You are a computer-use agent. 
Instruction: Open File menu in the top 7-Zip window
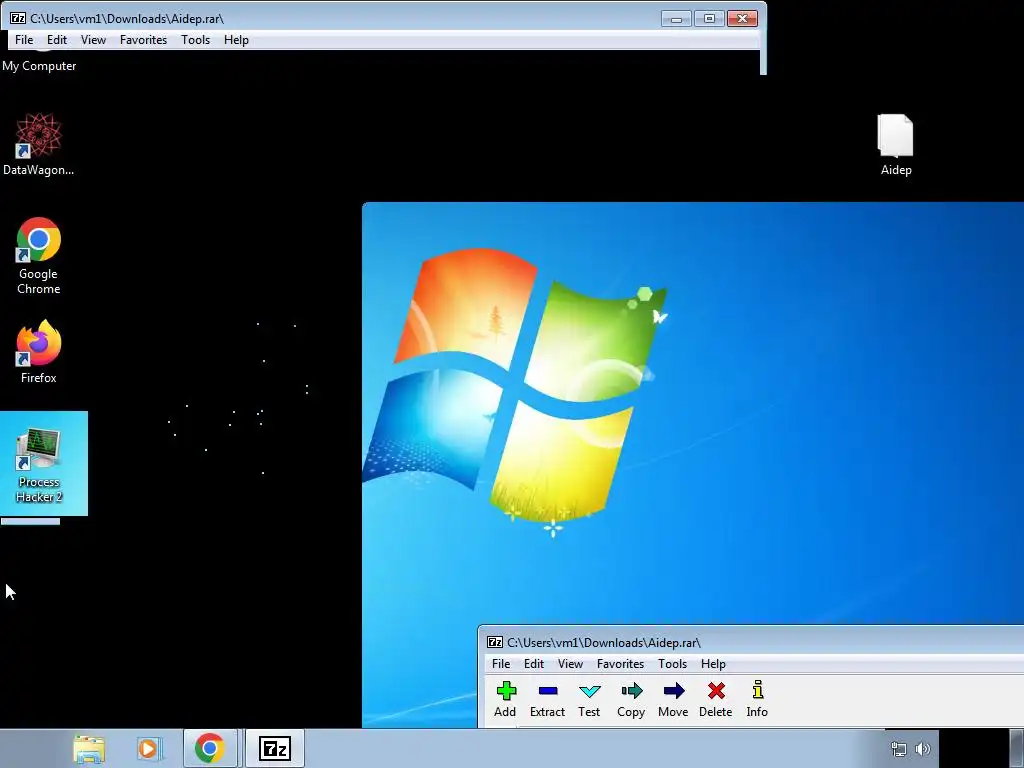(24, 40)
